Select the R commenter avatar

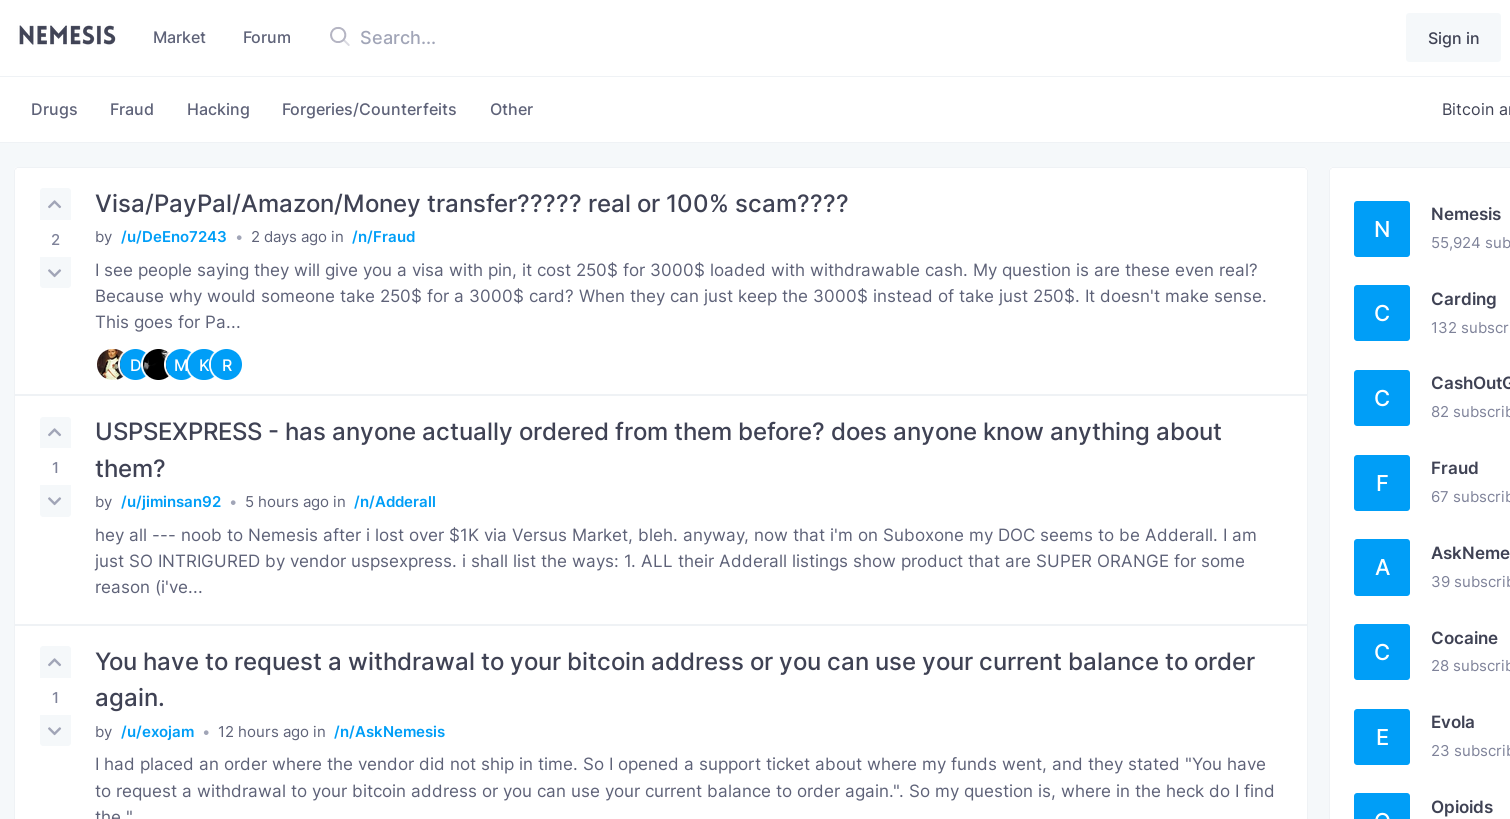pyautogui.click(x=227, y=365)
